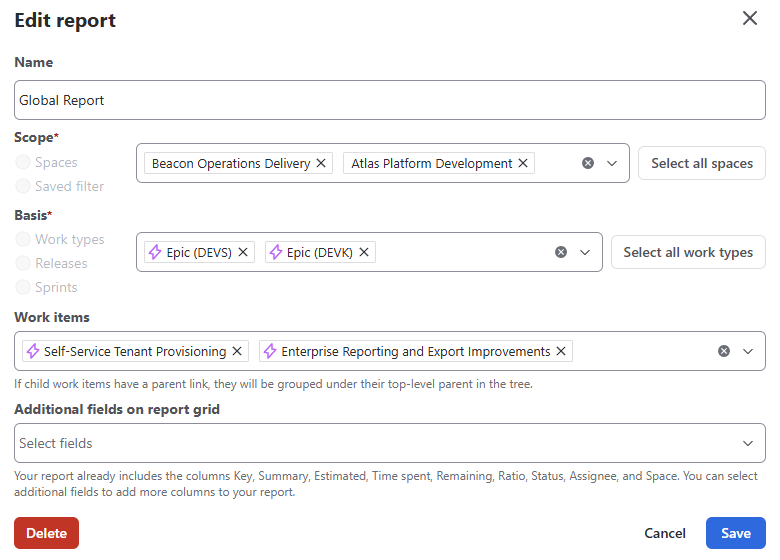Open the Basis work types dropdown

[x=585, y=253]
